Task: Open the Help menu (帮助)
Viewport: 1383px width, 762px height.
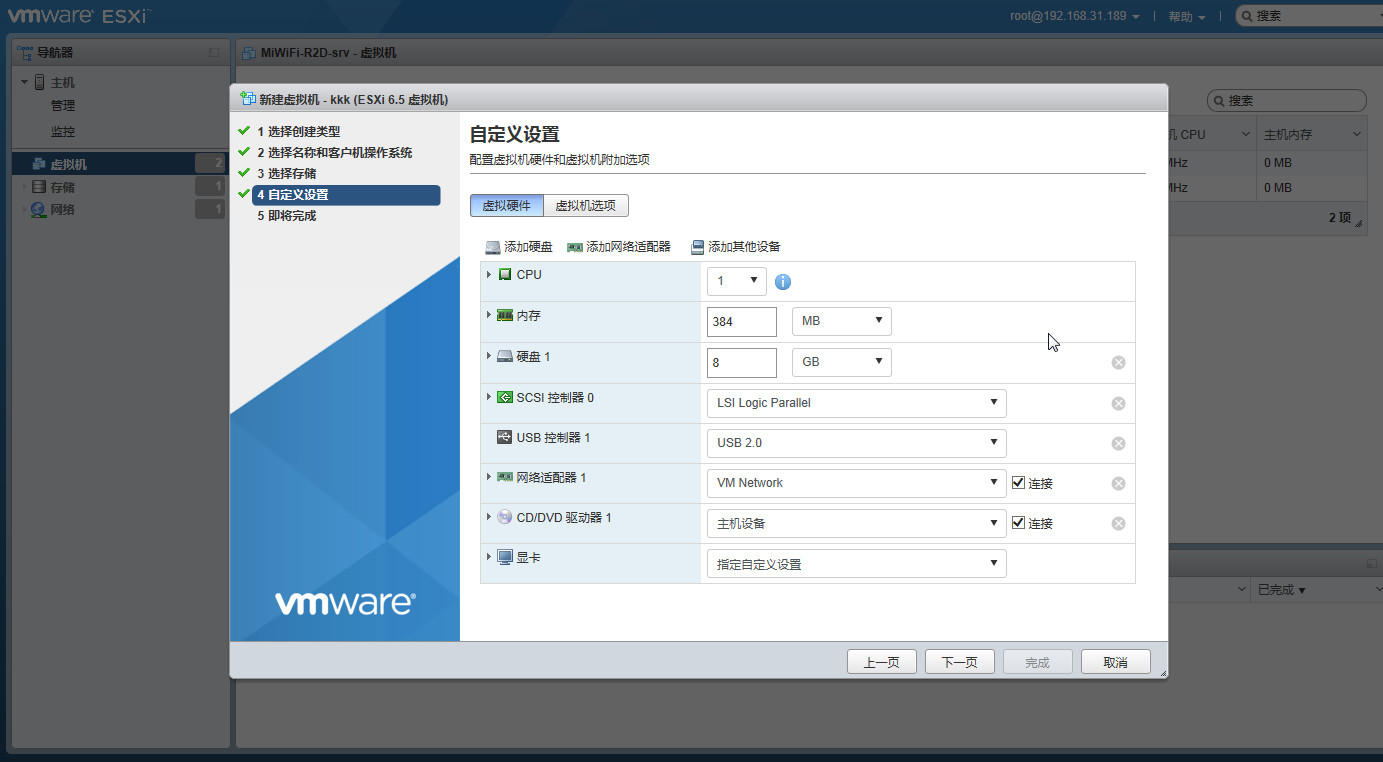Action: pyautogui.click(x=1186, y=17)
